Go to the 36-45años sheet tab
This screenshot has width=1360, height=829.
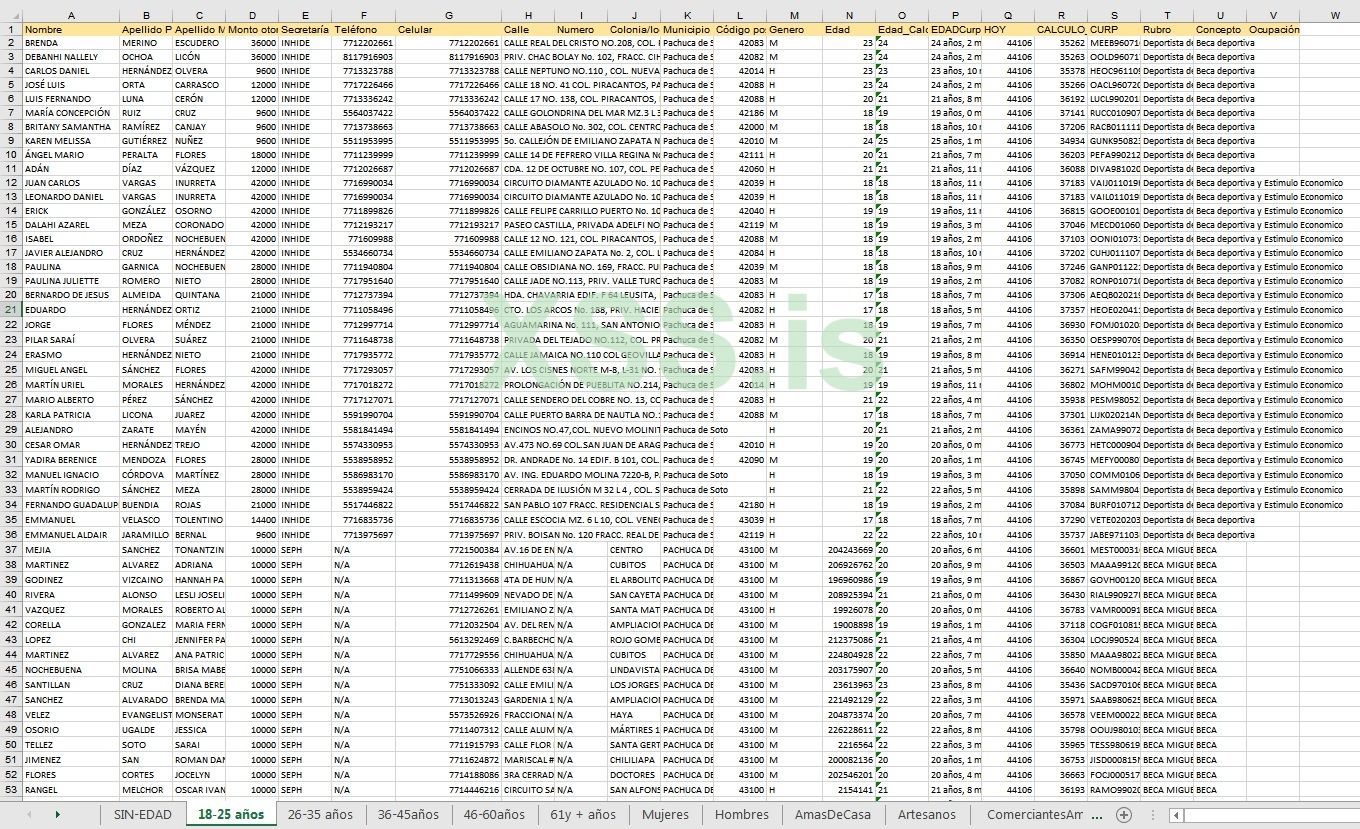[x=408, y=815]
